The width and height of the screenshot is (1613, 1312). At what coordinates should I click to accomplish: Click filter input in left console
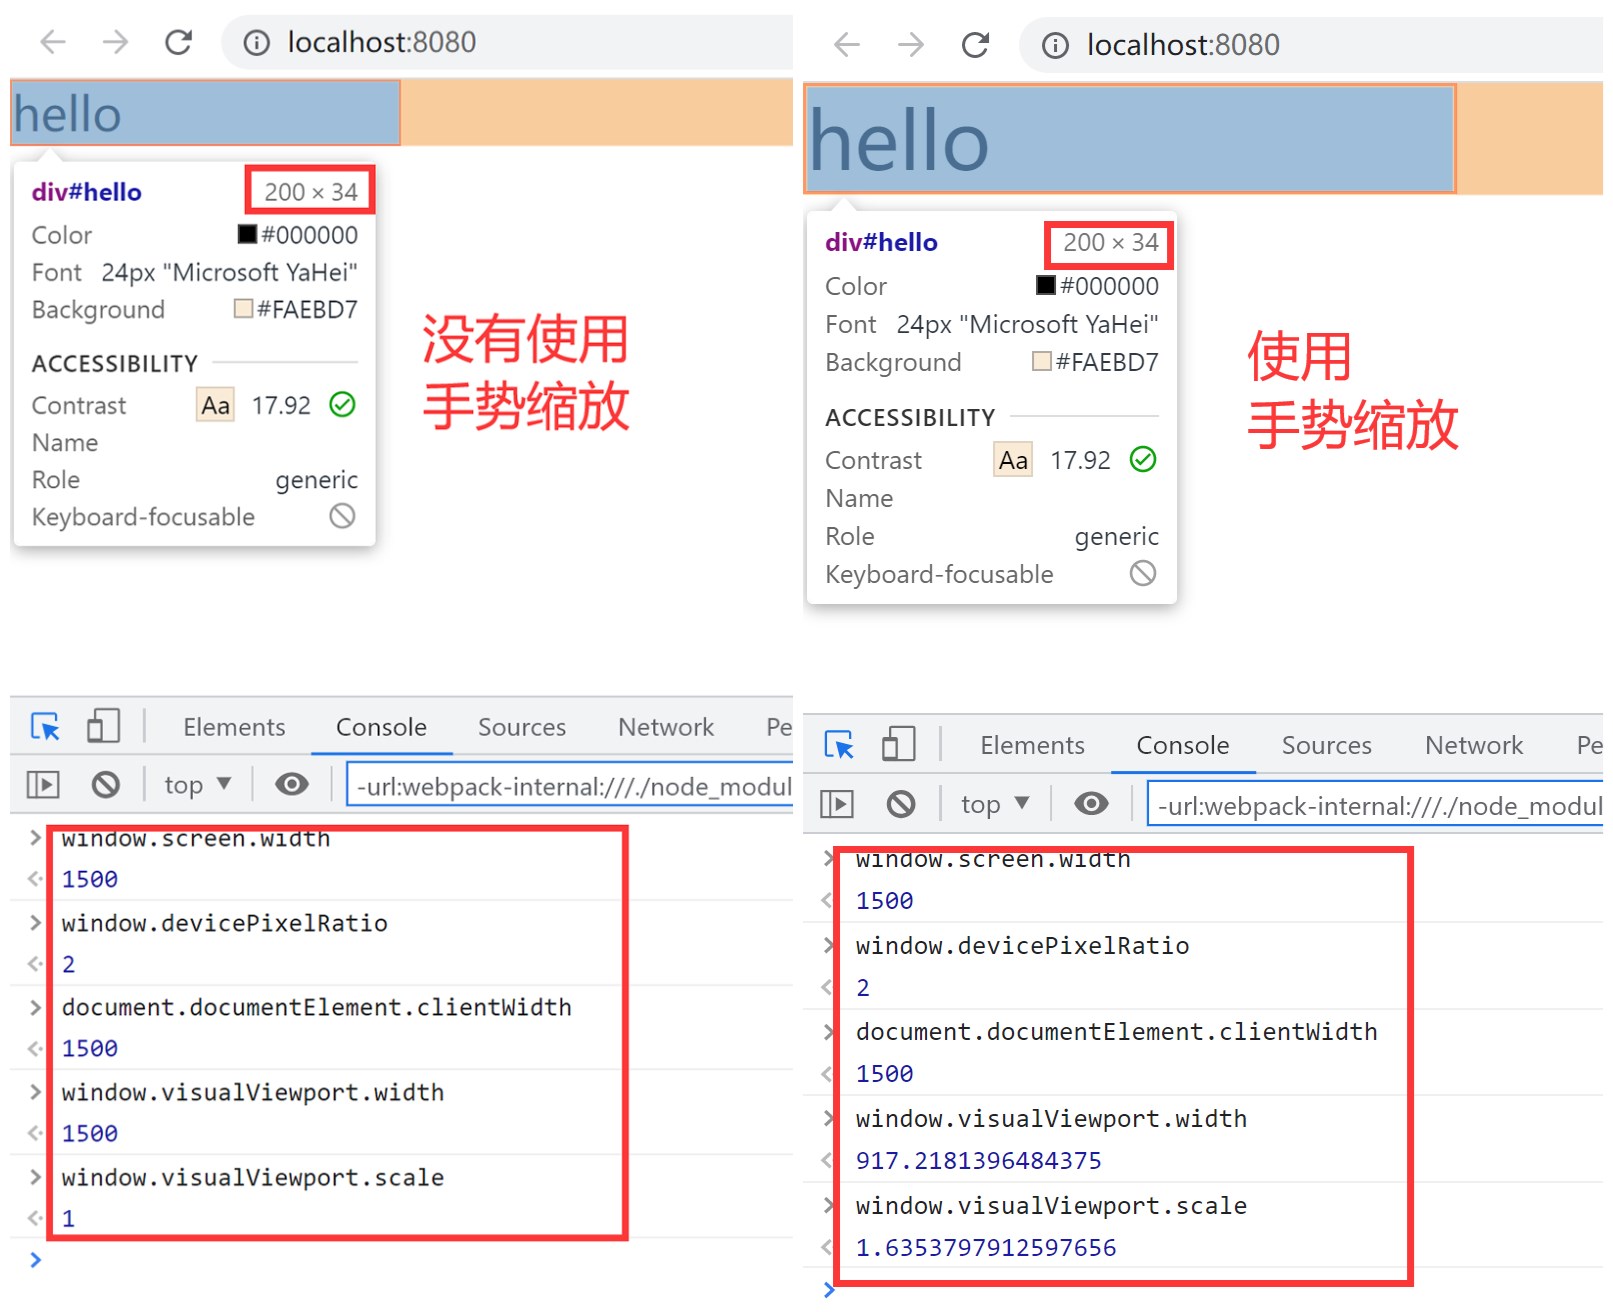point(570,786)
